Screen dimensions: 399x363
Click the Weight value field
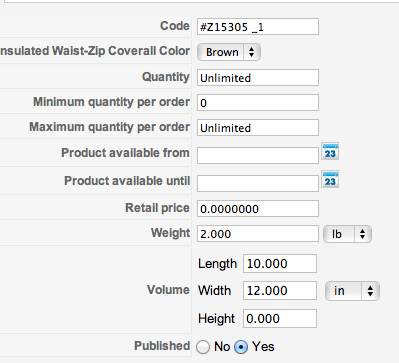(x=258, y=234)
